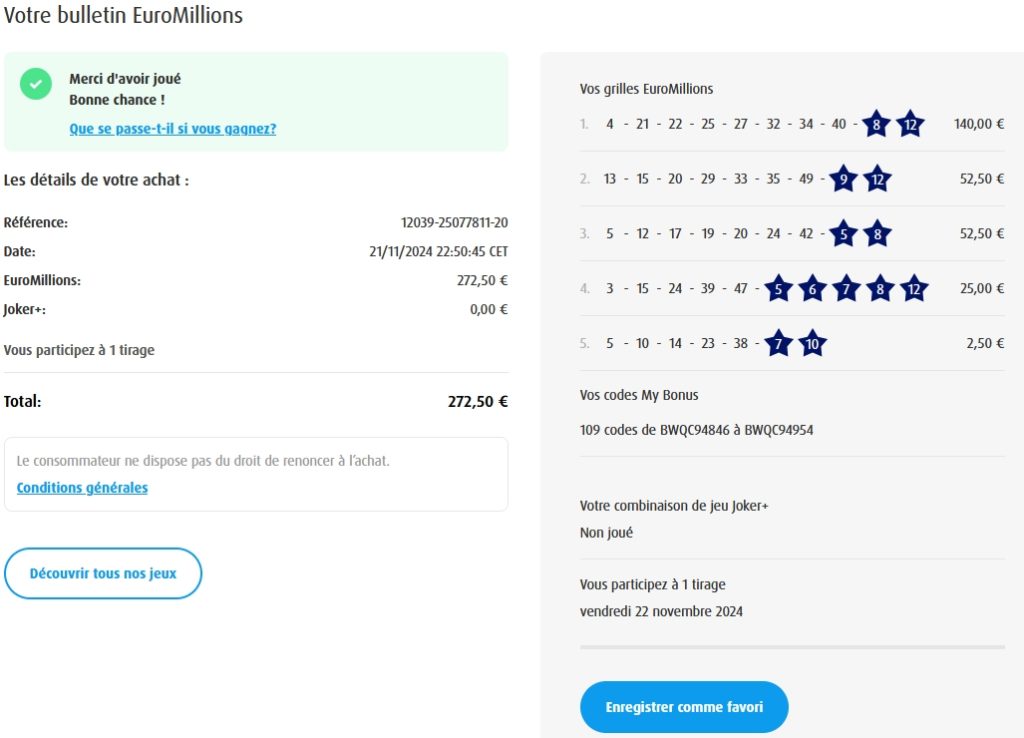
Task: Select star 9 in the second grid
Action: [844, 179]
